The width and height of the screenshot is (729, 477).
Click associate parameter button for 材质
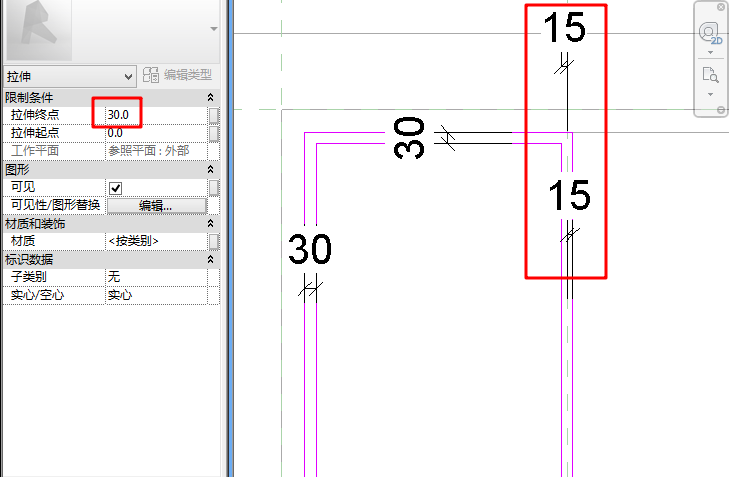pyautogui.click(x=213, y=242)
